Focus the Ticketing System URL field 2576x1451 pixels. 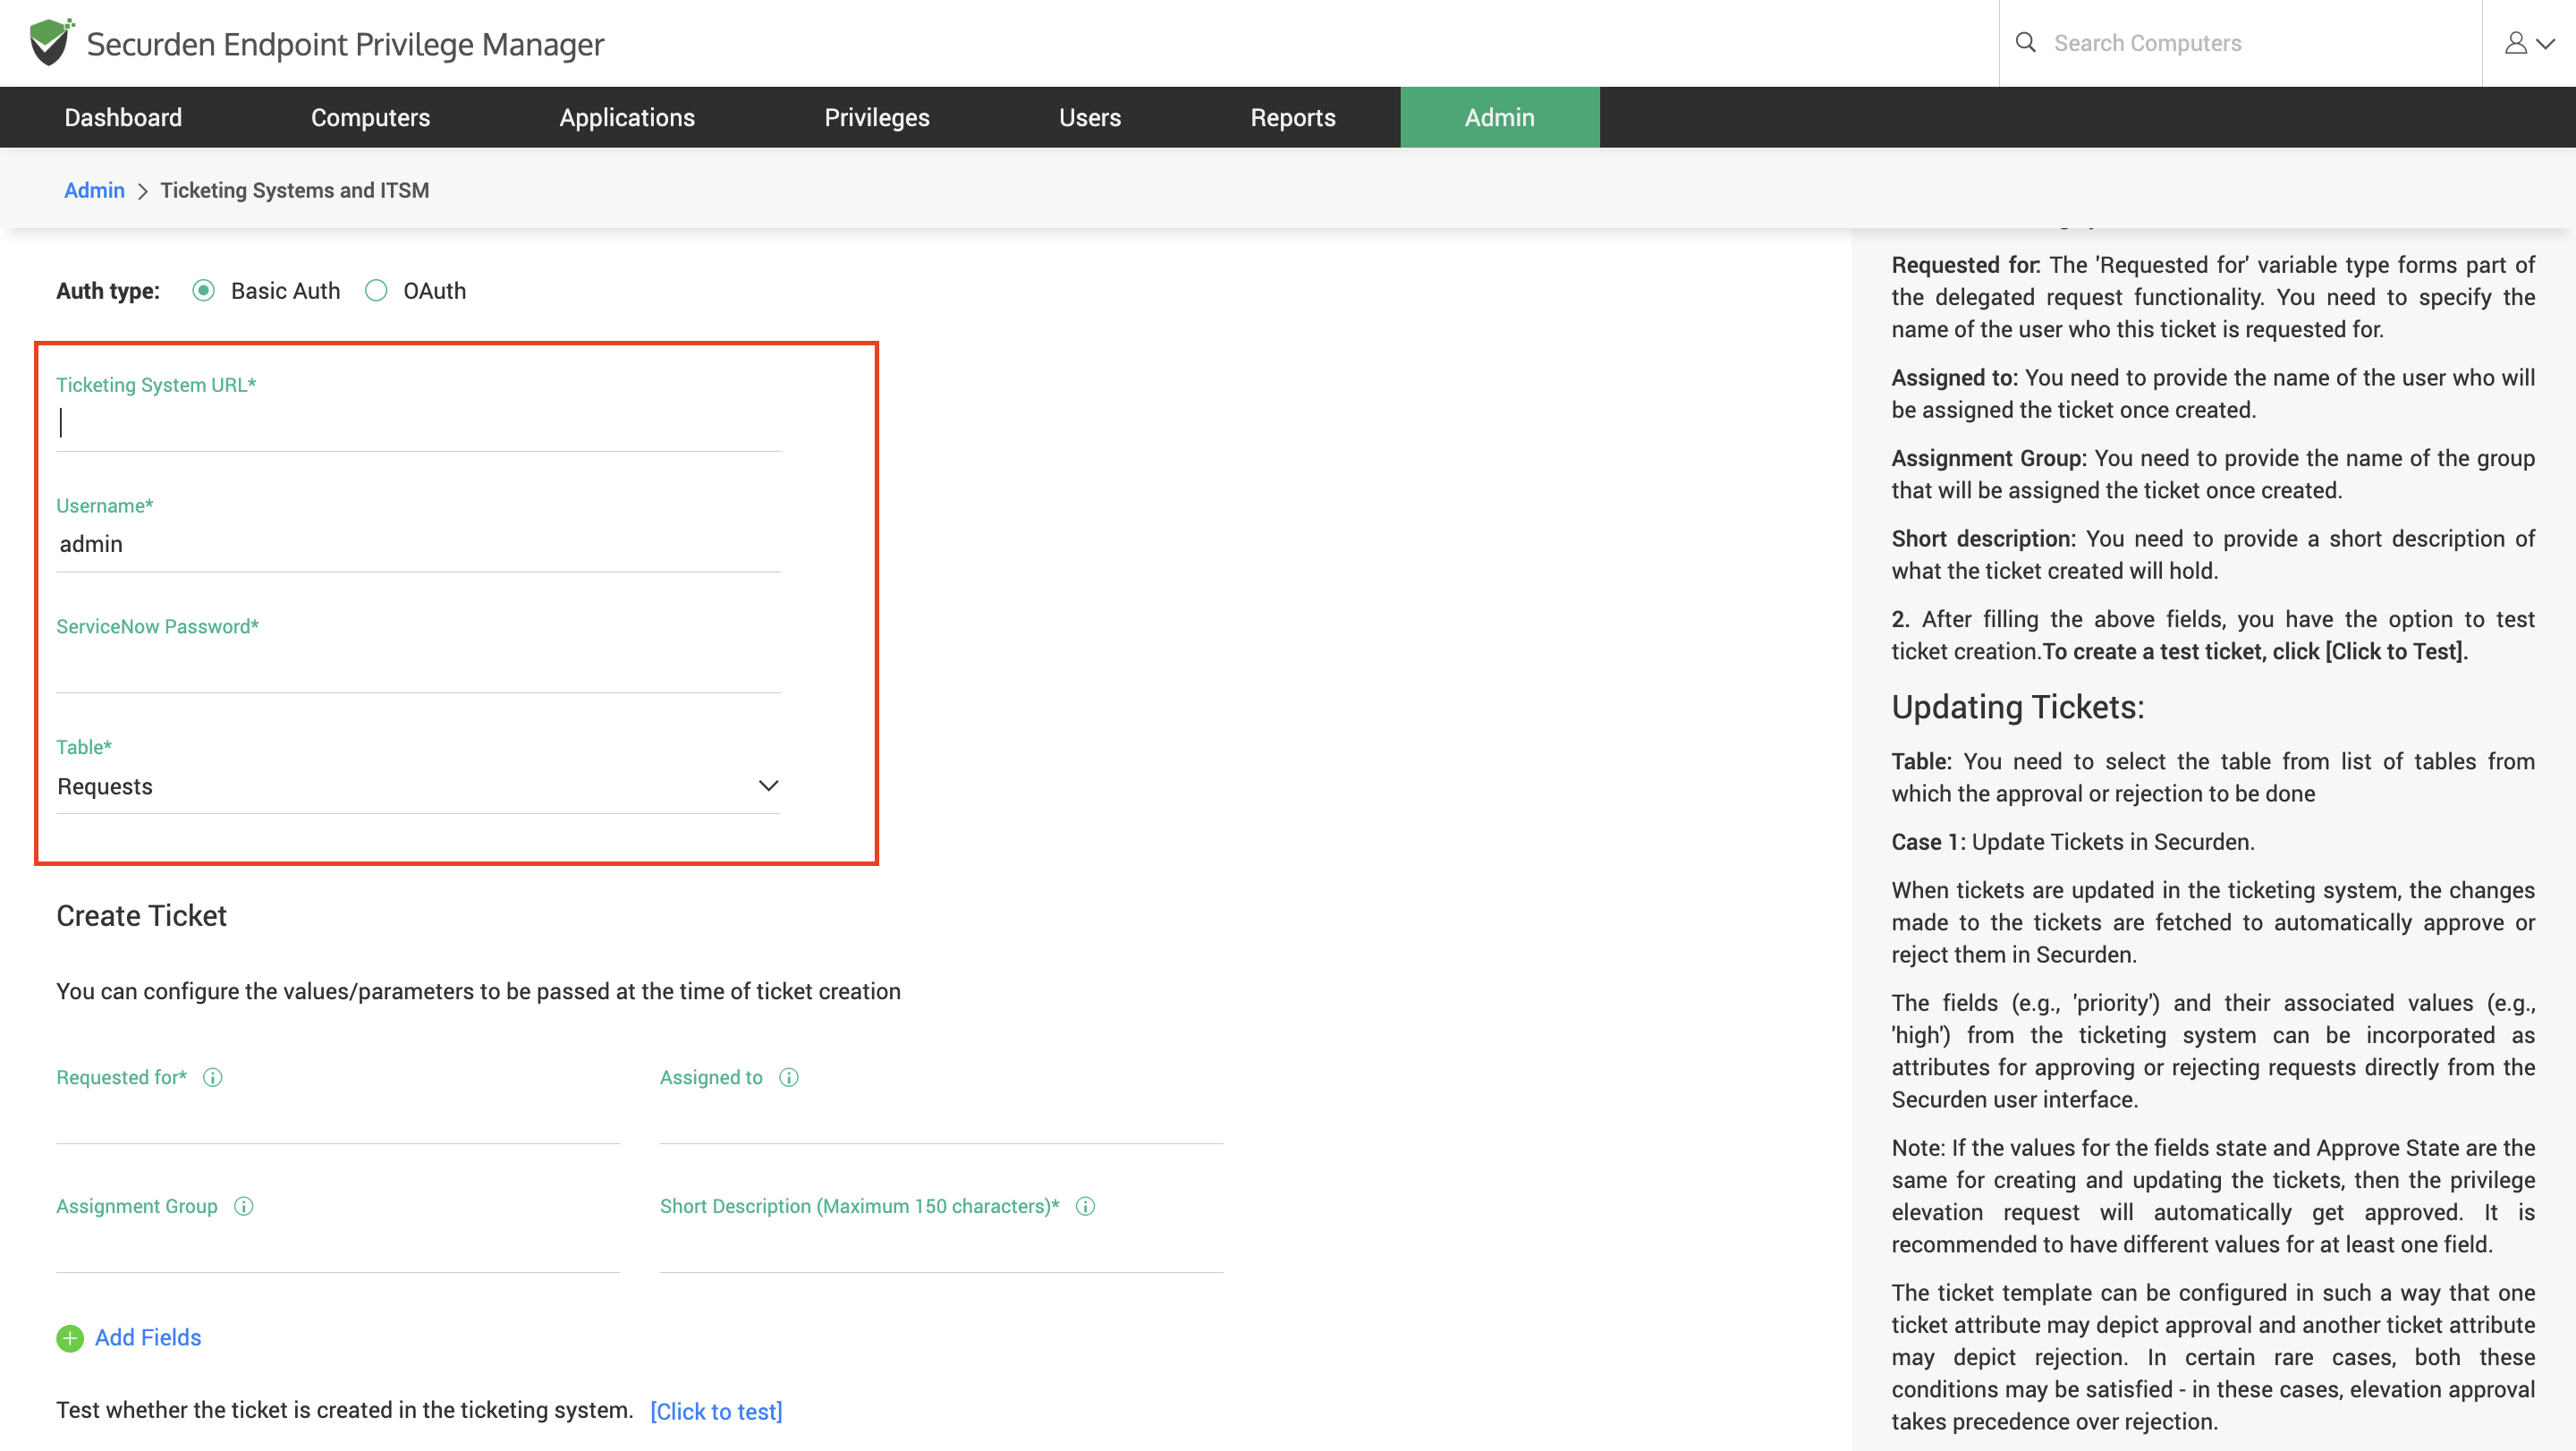[x=418, y=424]
